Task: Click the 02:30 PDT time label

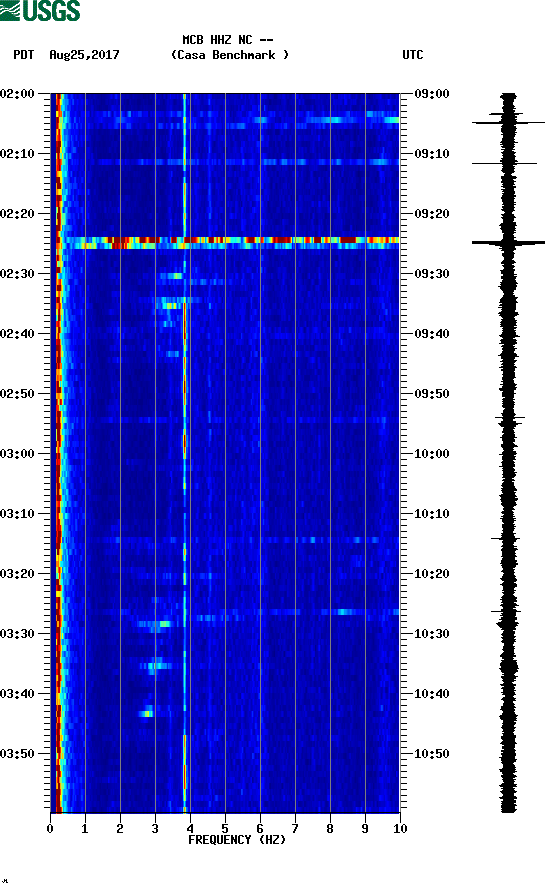Action: tap(18, 274)
